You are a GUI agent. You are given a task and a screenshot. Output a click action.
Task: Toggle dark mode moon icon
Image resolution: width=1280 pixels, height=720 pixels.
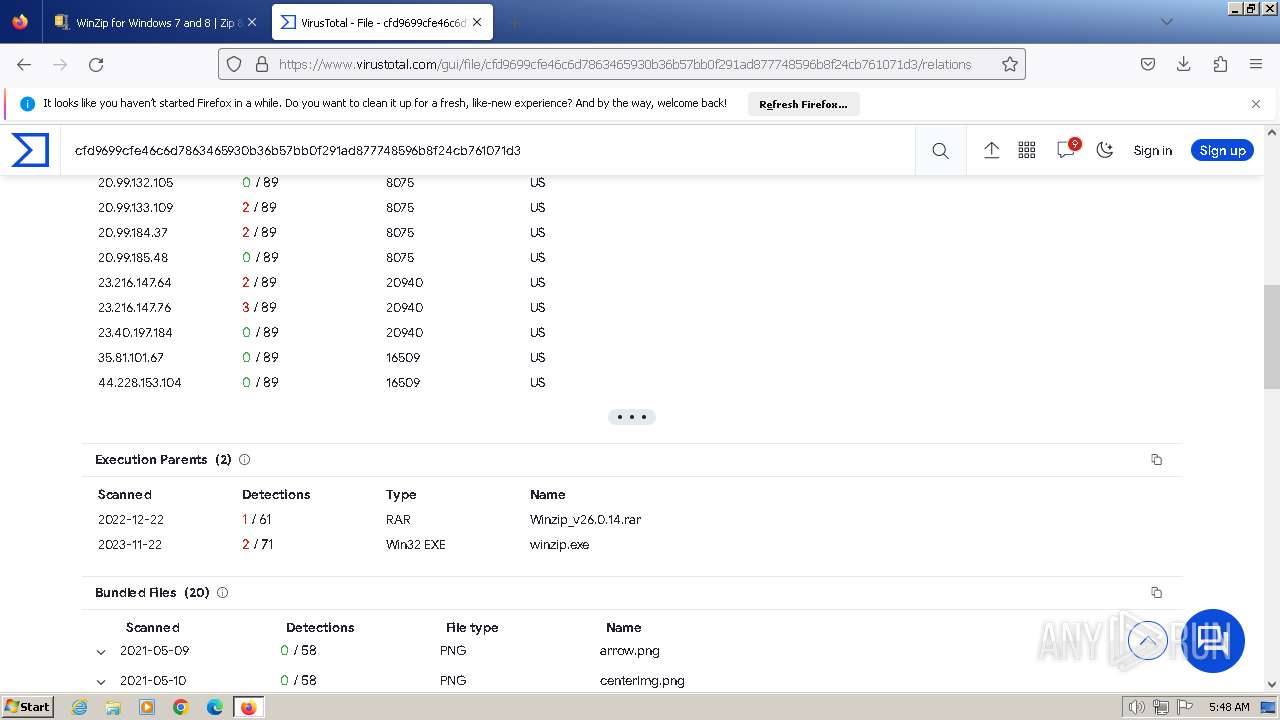tap(1105, 150)
